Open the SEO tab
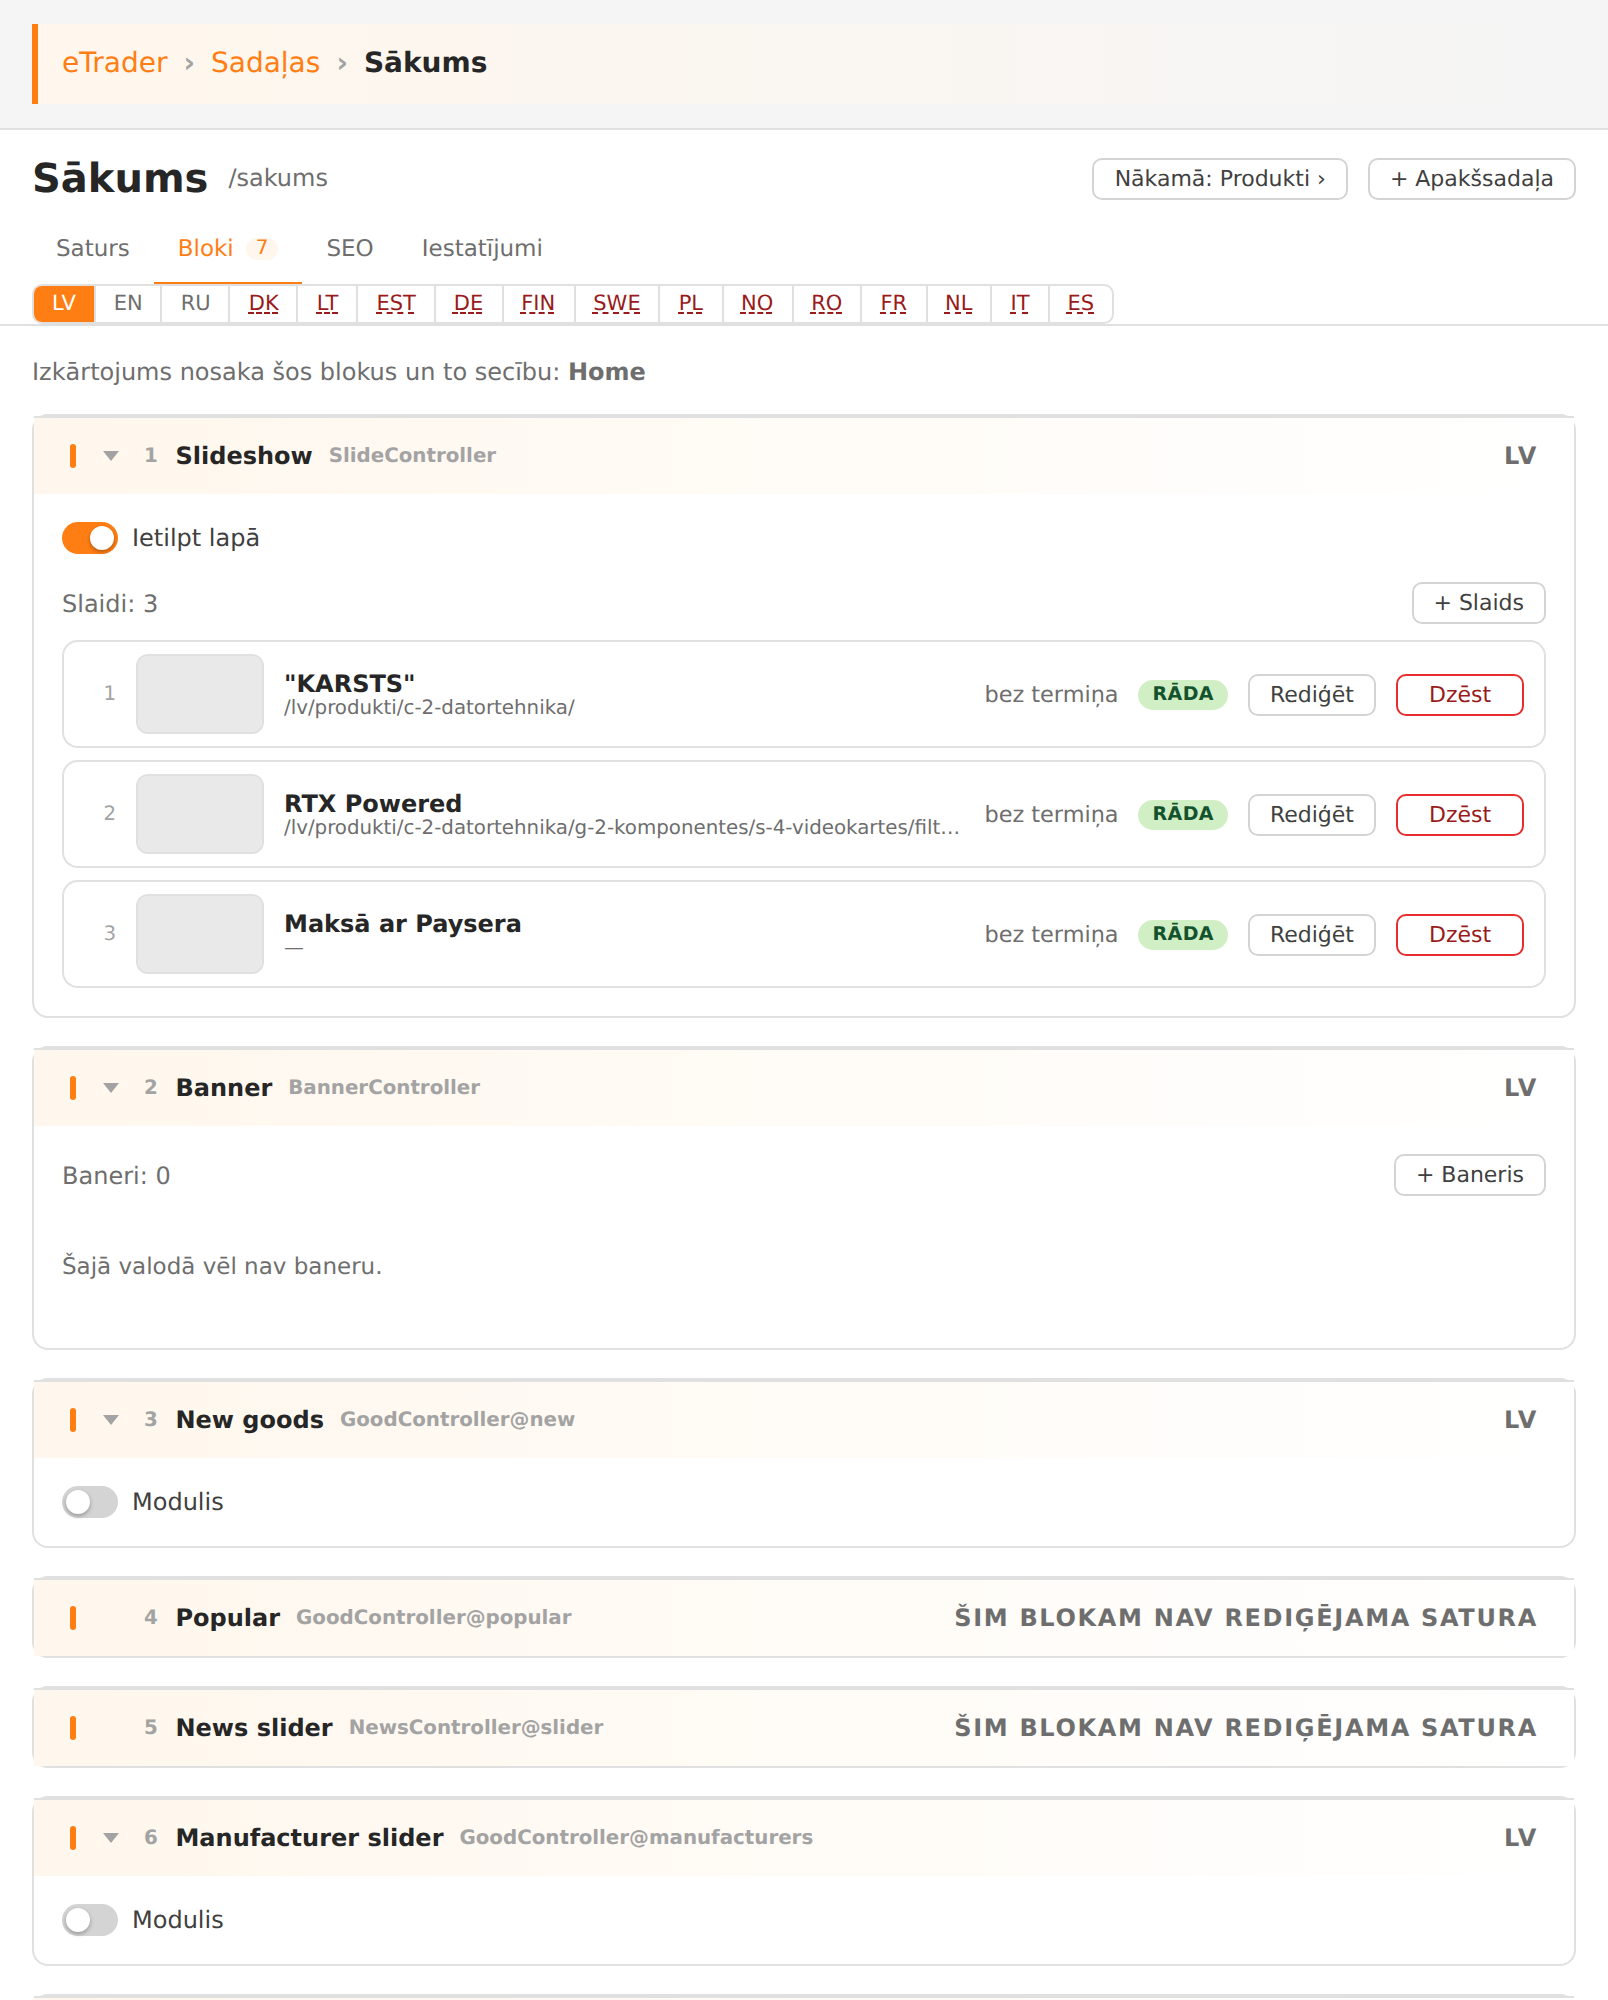This screenshot has width=1608, height=2000. tap(350, 248)
